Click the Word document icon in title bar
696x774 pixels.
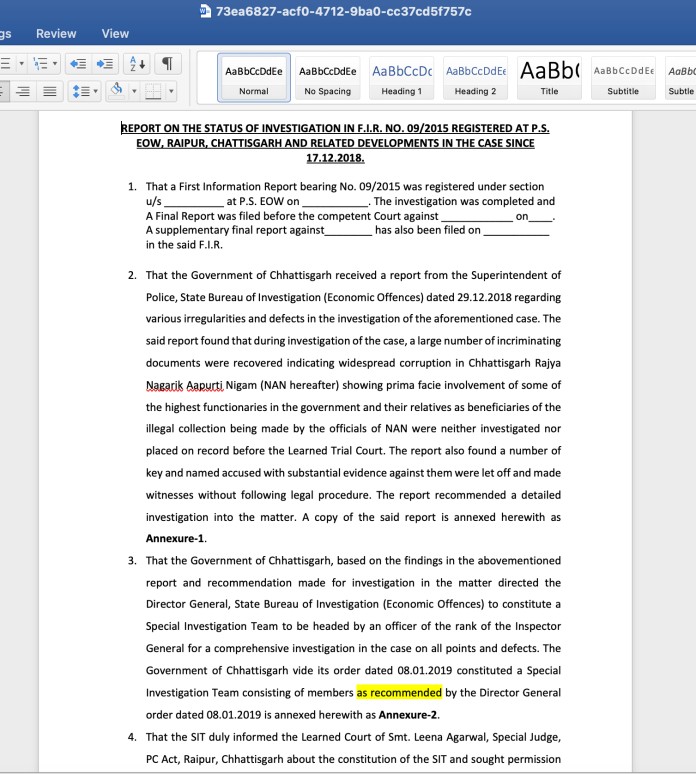point(205,11)
